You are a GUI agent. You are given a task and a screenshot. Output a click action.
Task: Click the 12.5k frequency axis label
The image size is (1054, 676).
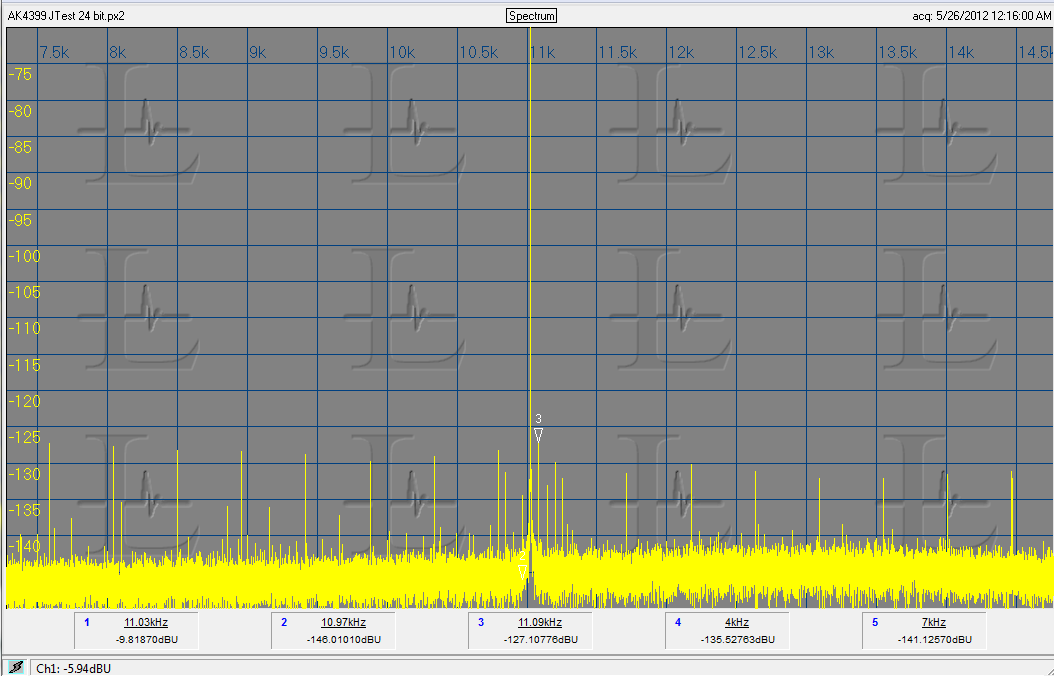tap(758, 52)
